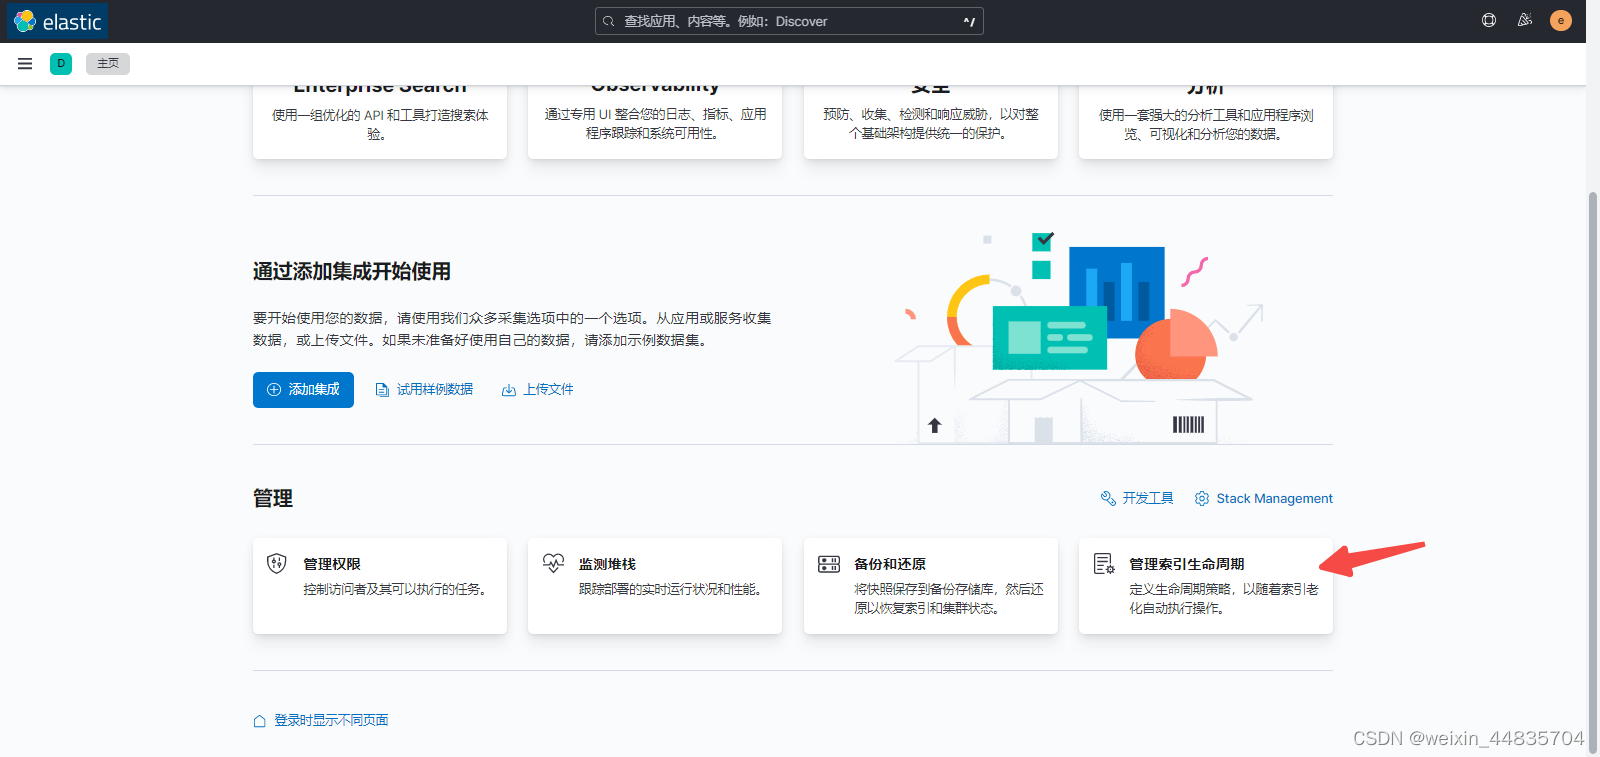Open the 分析 solution card

[1206, 121]
